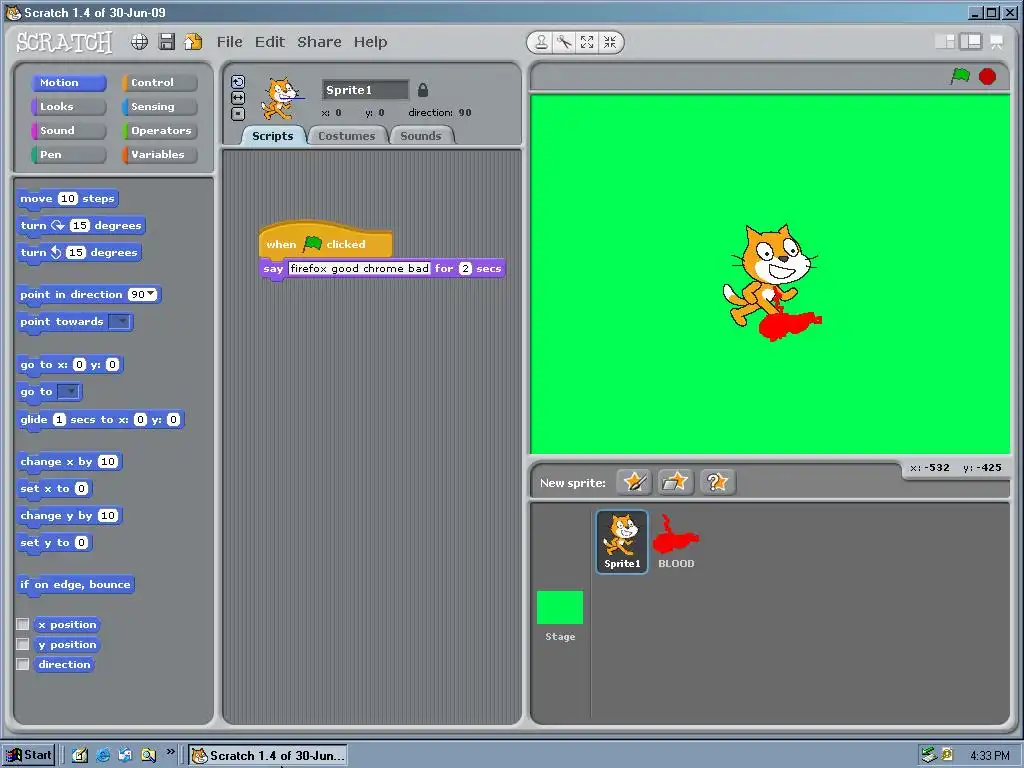Image resolution: width=1024 pixels, height=768 pixels.
Task: Get a surprise sprite
Action: point(717,482)
